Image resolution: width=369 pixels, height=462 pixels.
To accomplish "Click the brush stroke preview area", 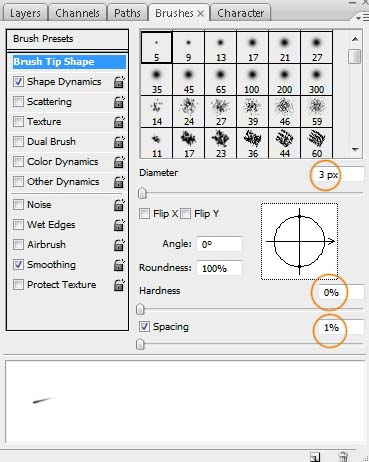I will (185, 402).
